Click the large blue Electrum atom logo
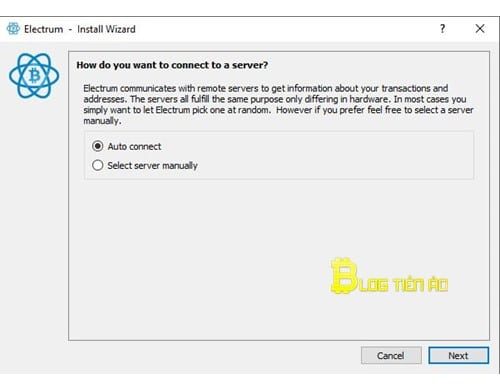The image size is (500, 390). tap(34, 76)
